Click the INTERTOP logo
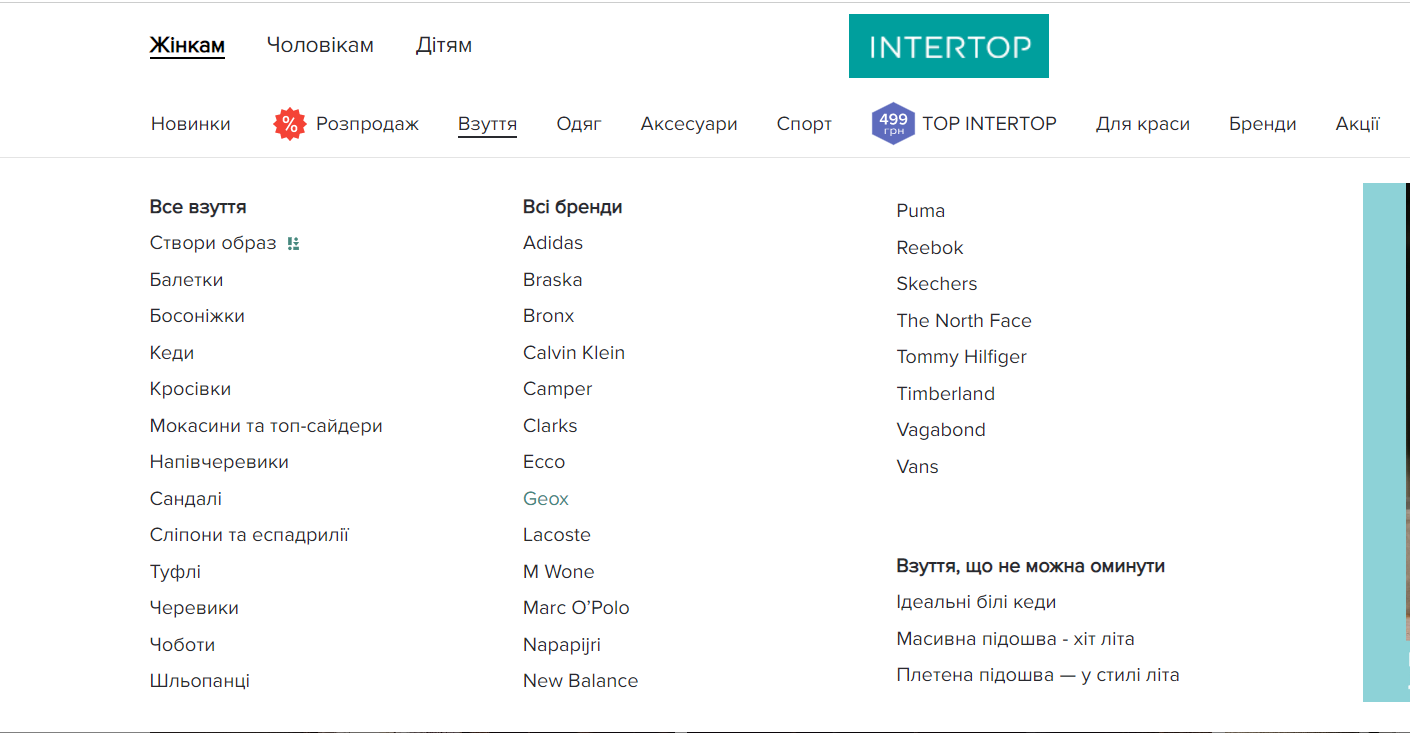1410x733 pixels. 948,46
